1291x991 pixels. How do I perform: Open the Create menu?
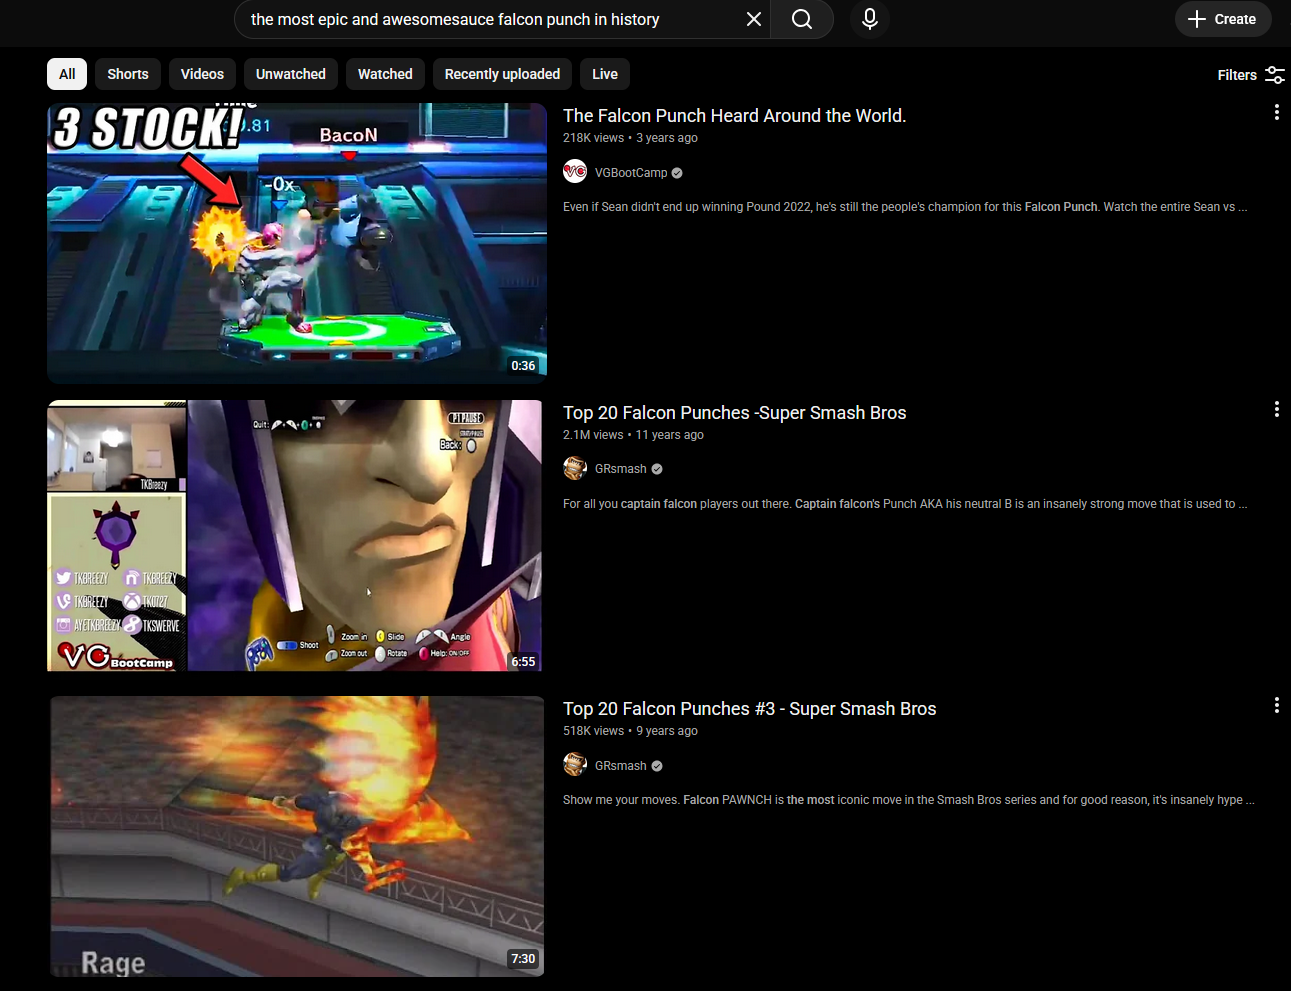1223,19
